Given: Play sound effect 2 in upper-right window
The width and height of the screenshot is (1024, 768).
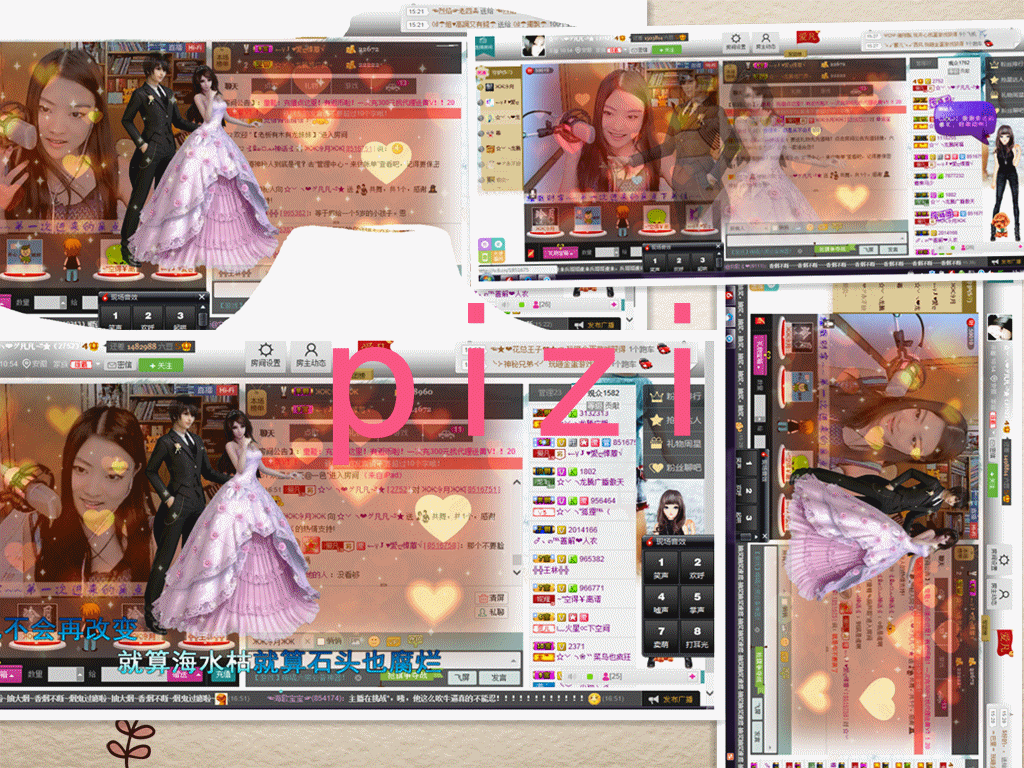Looking at the screenshot, I should point(679,263).
